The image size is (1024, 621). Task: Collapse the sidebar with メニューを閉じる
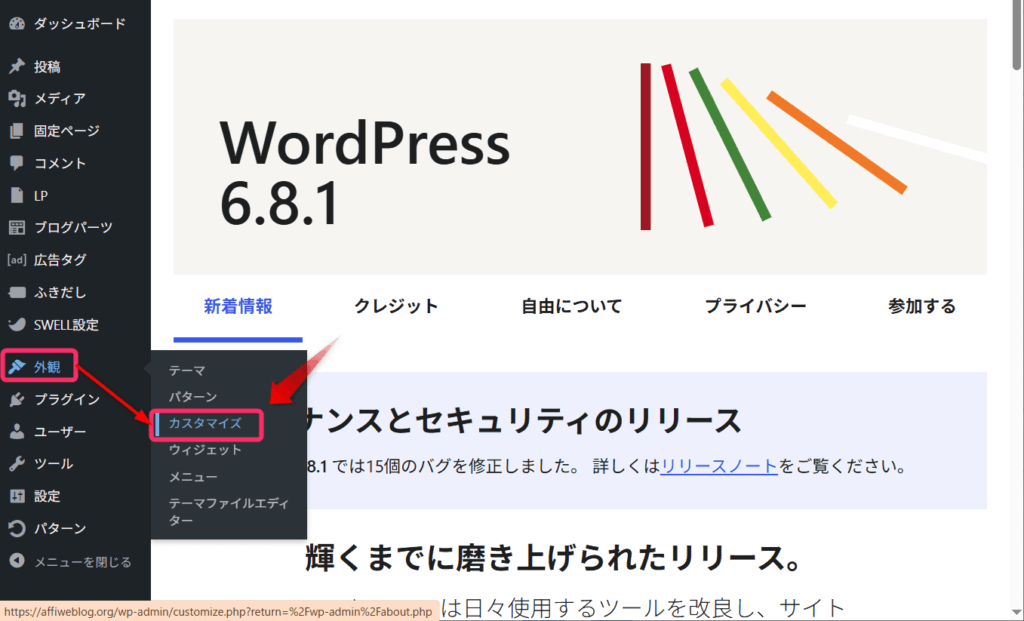tap(70, 561)
